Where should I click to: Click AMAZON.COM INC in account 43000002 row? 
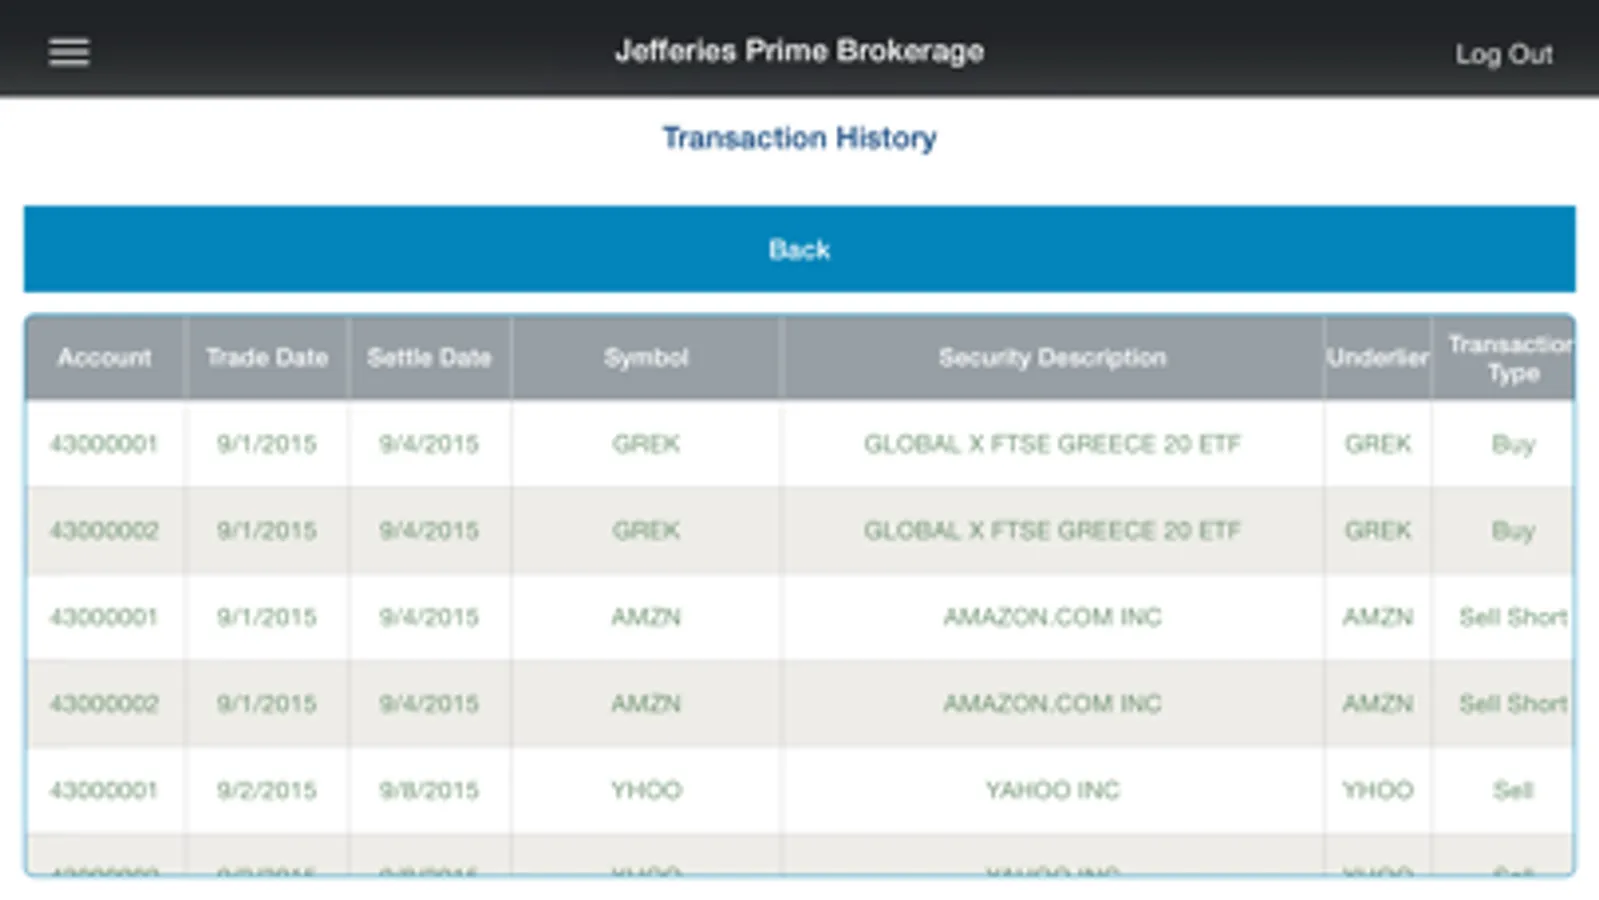[x=1052, y=704]
